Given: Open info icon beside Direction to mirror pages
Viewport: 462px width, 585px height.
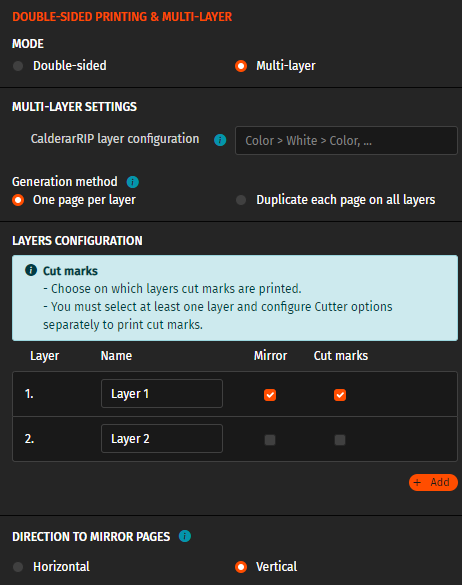Looking at the screenshot, I should pyautogui.click(x=185, y=536).
